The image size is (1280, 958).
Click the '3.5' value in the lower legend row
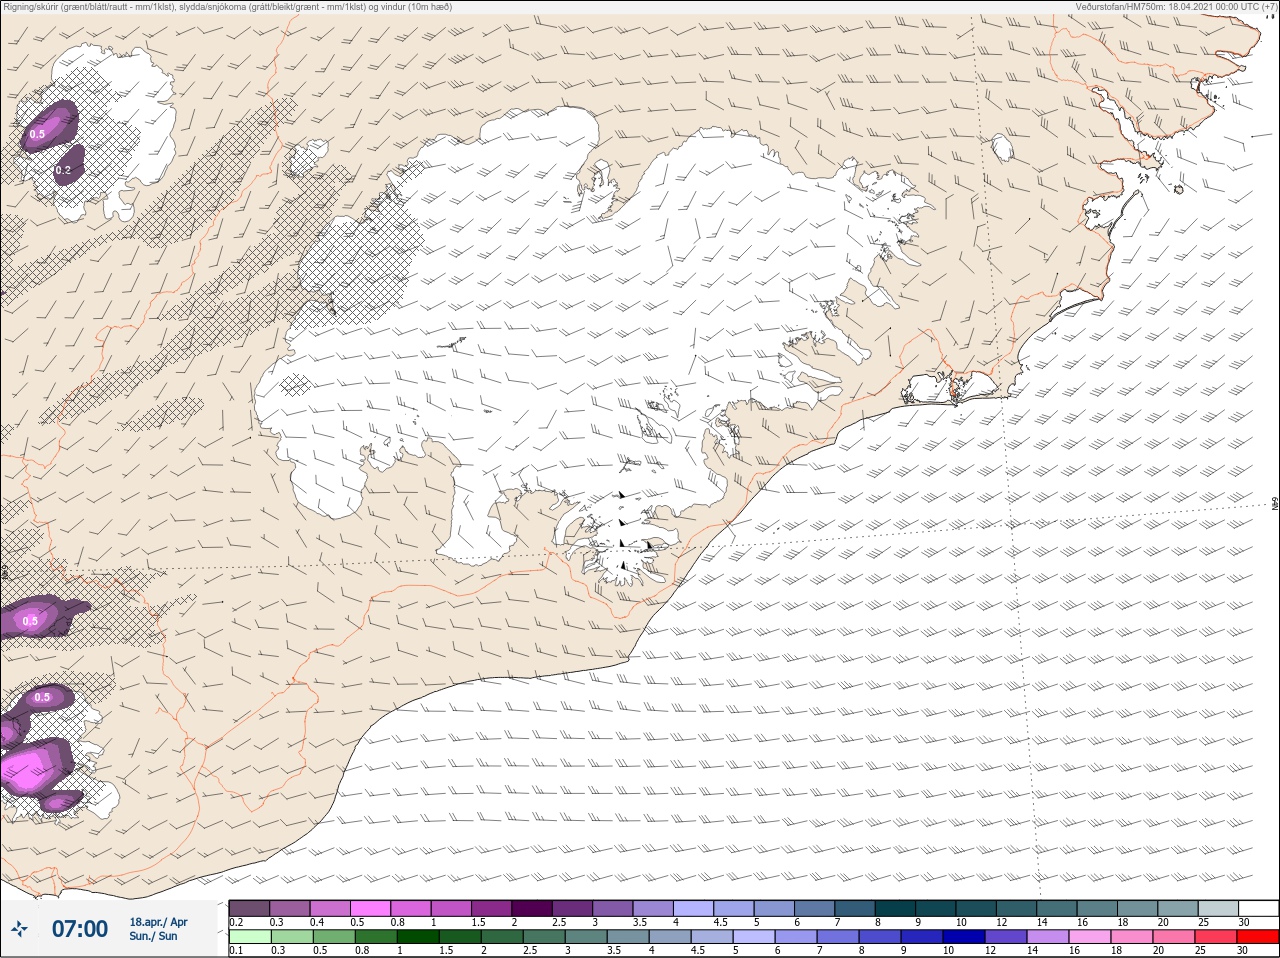click(x=613, y=951)
